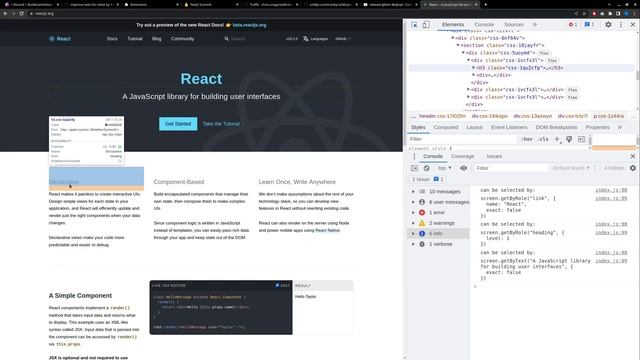The image size is (640, 360).
Task: Open the Community navigation link
Action: coord(182,39)
